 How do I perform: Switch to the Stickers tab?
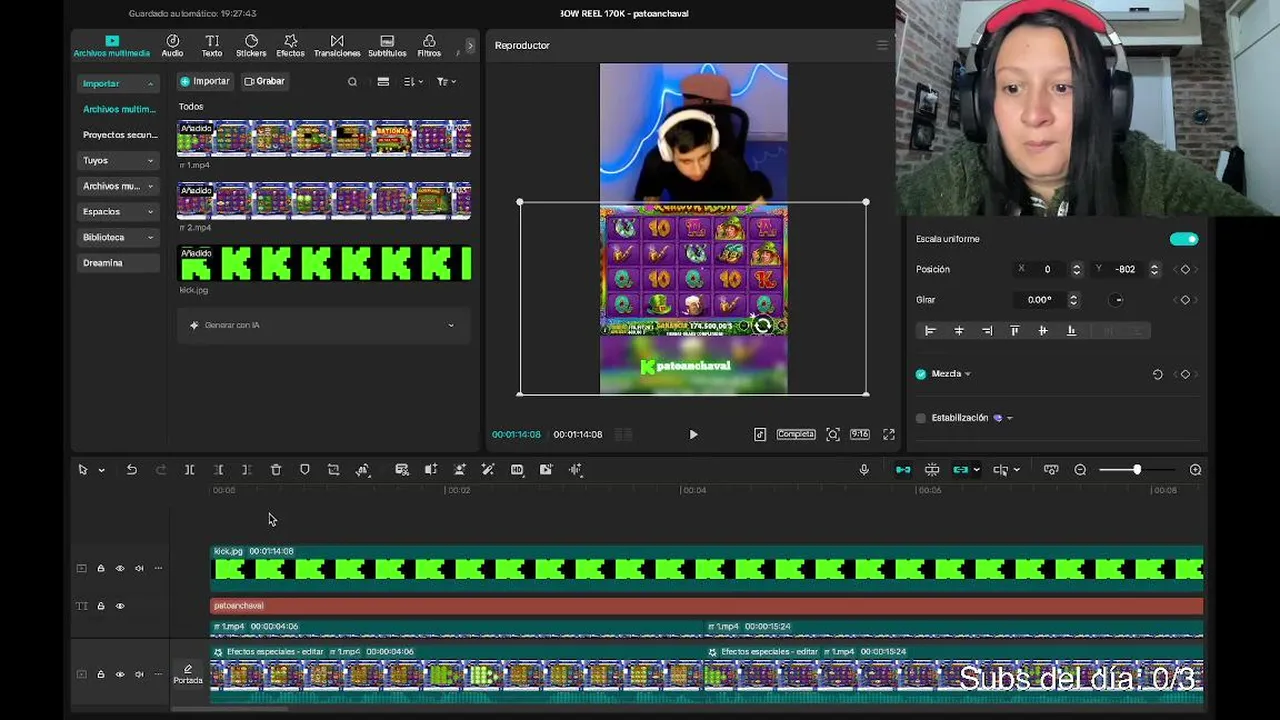[x=251, y=46]
